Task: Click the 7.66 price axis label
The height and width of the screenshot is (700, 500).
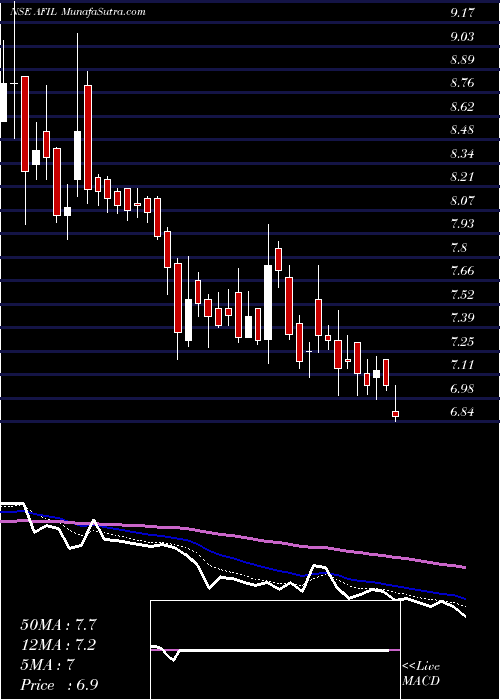Action: click(x=462, y=271)
